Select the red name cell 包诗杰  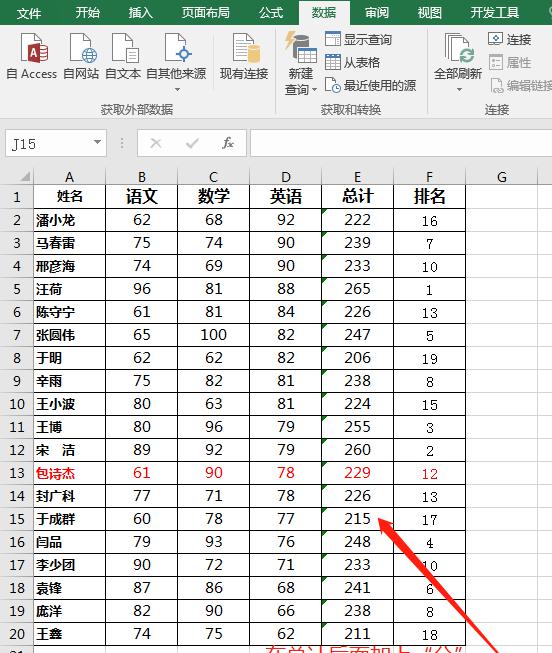(x=70, y=473)
